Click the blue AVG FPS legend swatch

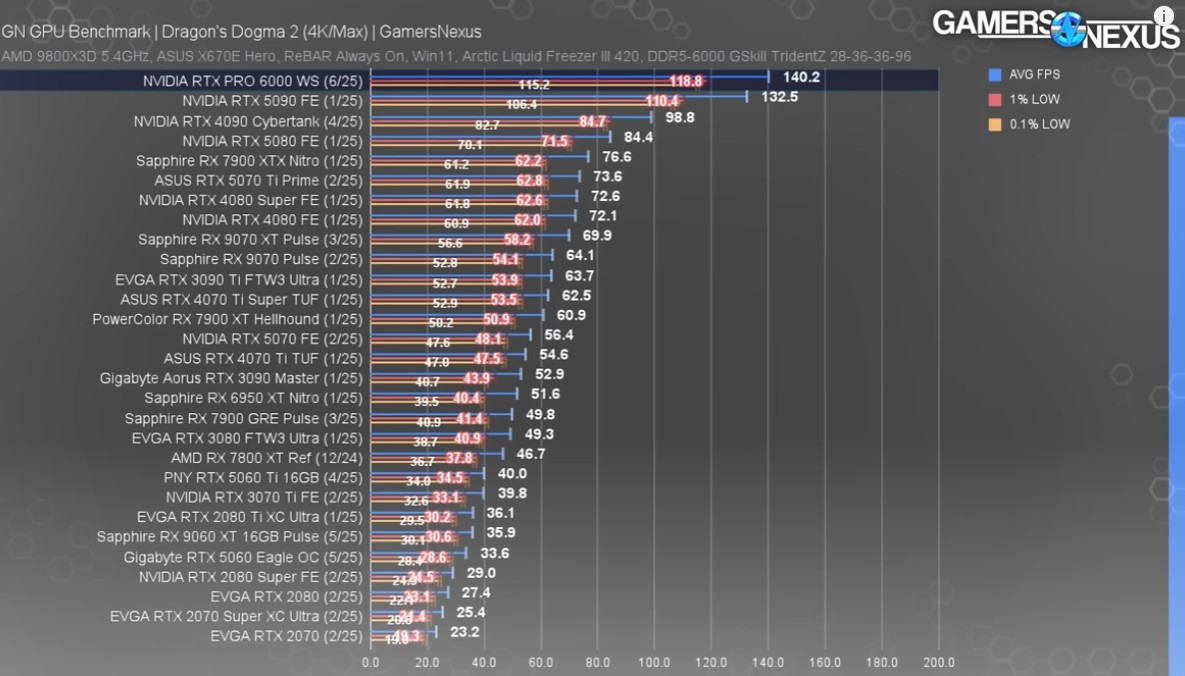pyautogui.click(x=995, y=75)
